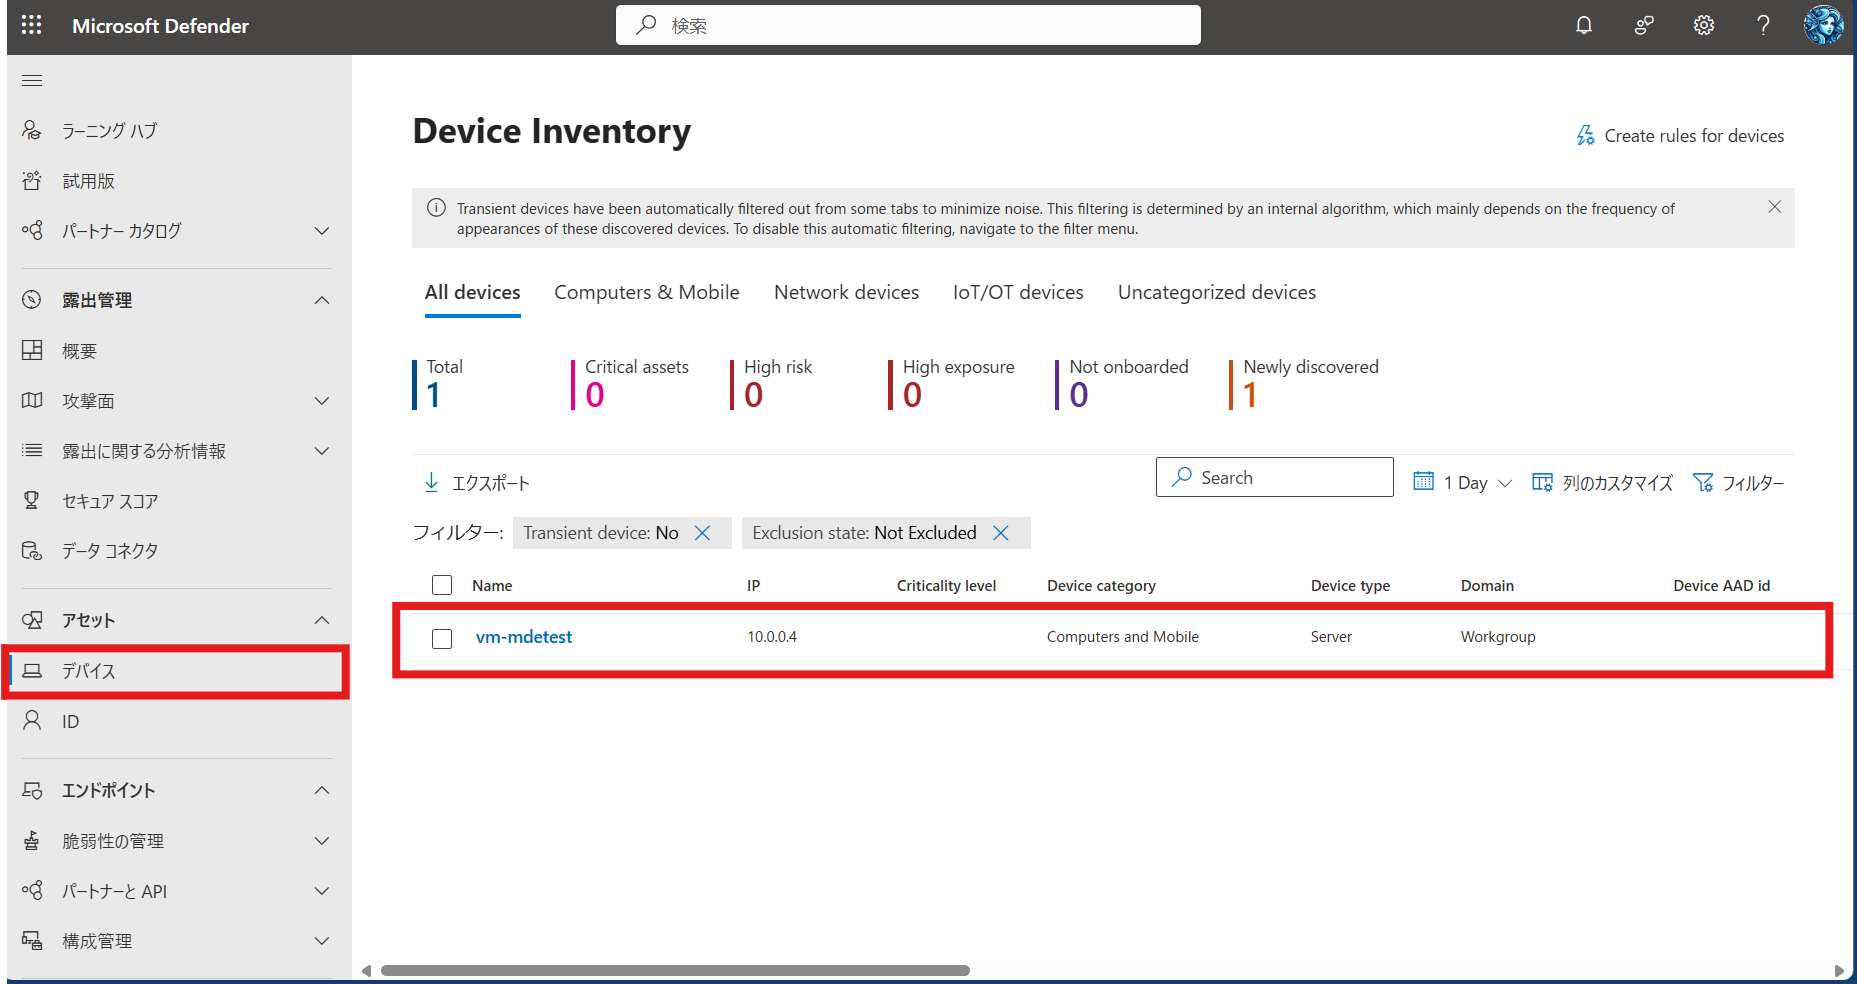Switch to the Computers & Mobile tab
This screenshot has height=984, width=1857.
[647, 292]
